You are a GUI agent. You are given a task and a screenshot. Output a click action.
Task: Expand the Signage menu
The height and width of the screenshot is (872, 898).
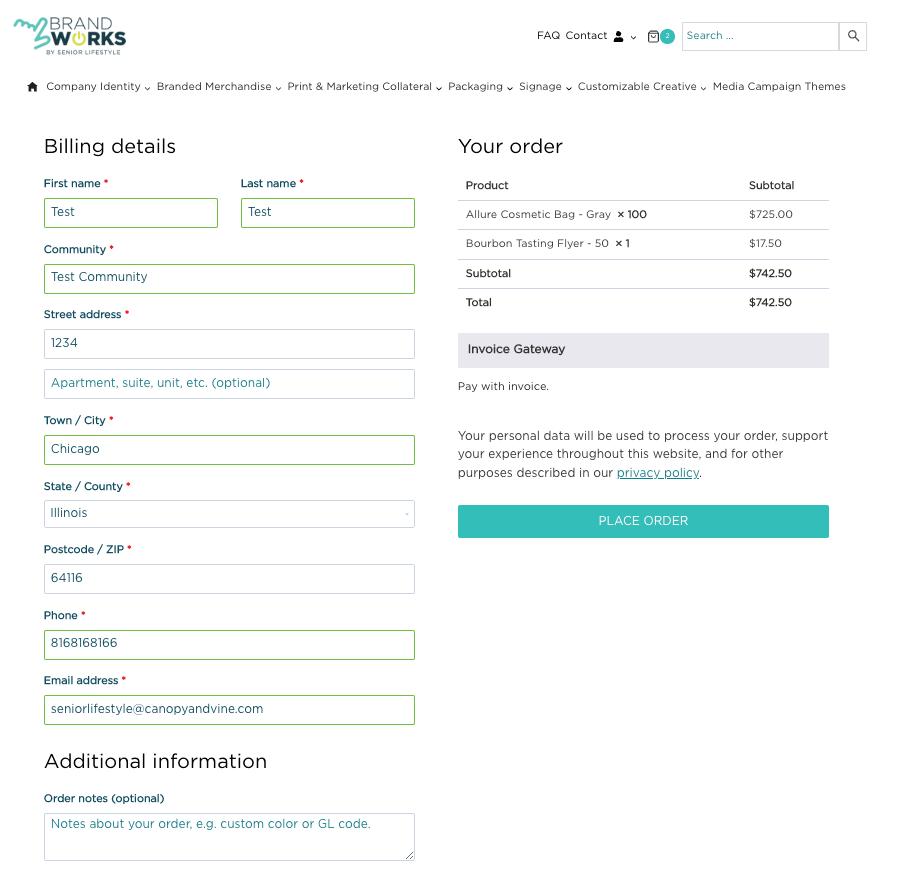545,86
